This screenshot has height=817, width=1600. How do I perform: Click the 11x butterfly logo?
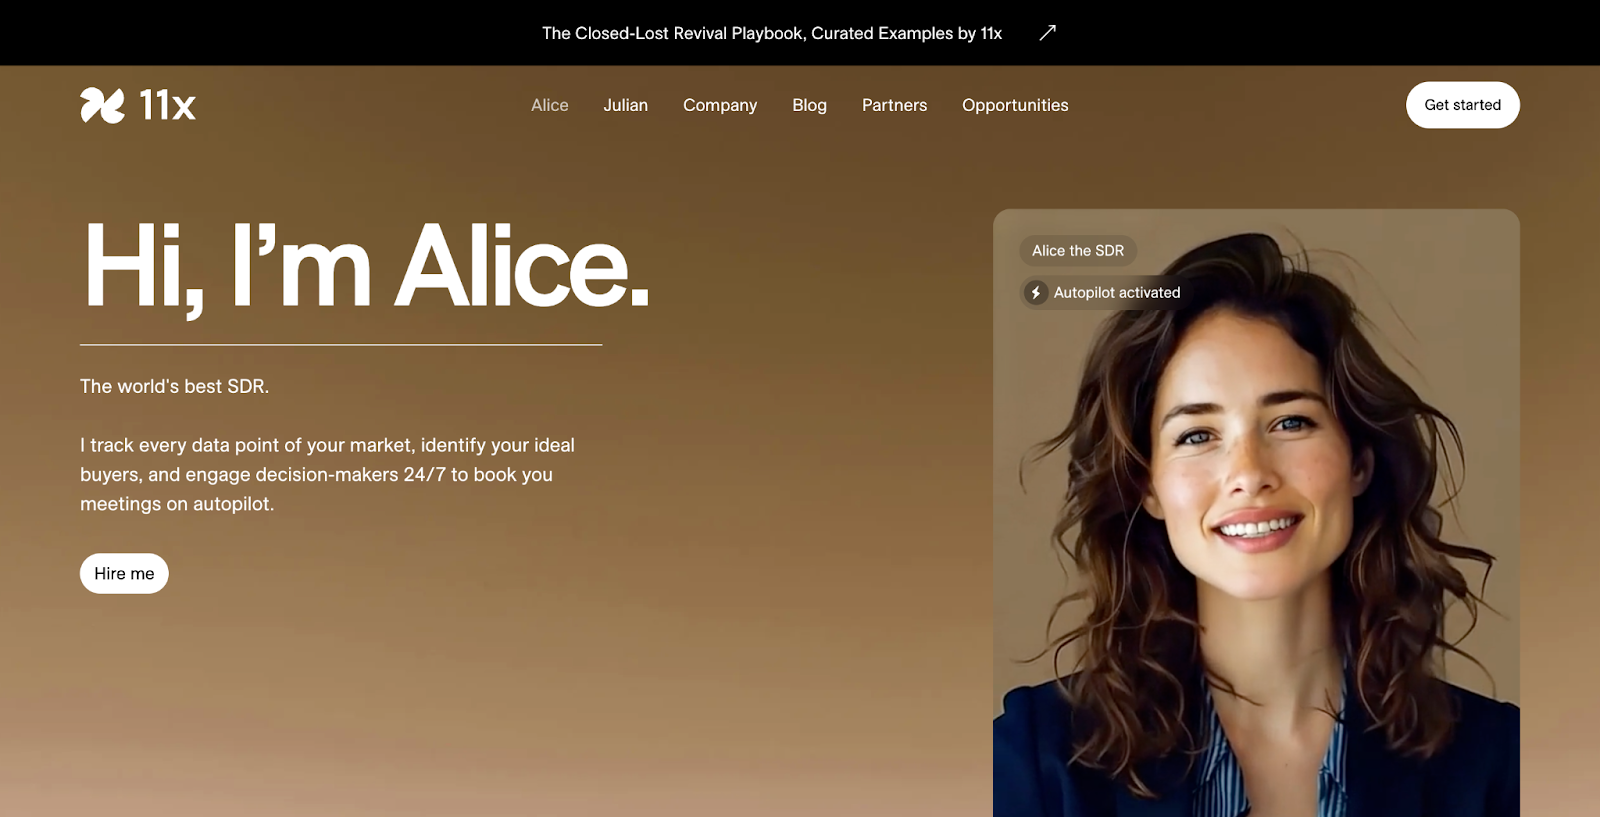coord(102,105)
